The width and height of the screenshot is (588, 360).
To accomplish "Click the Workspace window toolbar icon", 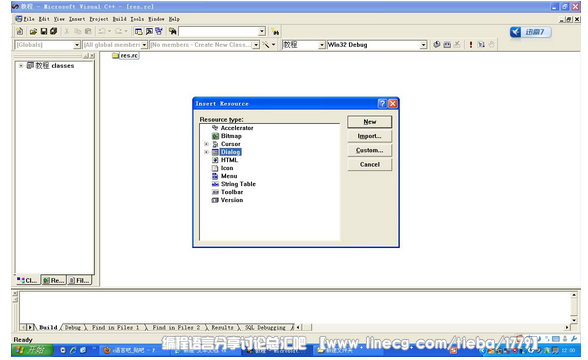I will click(139, 32).
